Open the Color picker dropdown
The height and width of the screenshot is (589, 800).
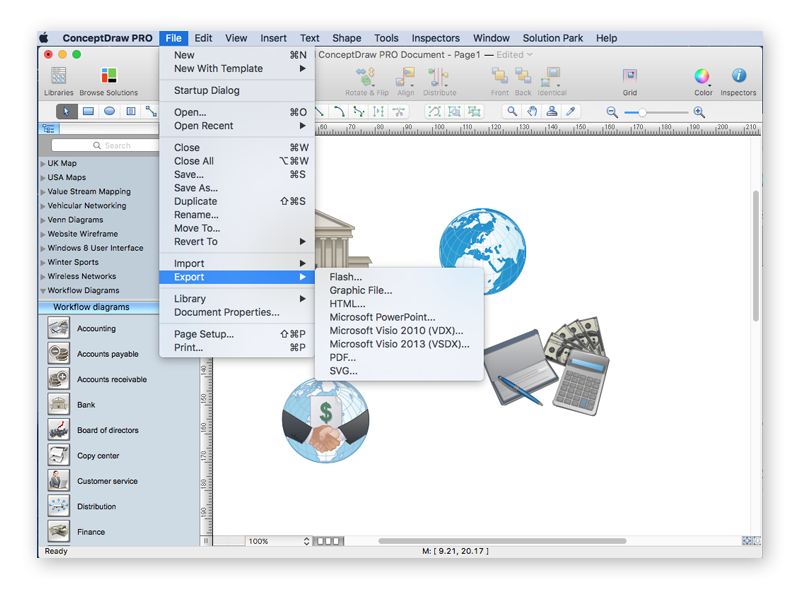702,77
